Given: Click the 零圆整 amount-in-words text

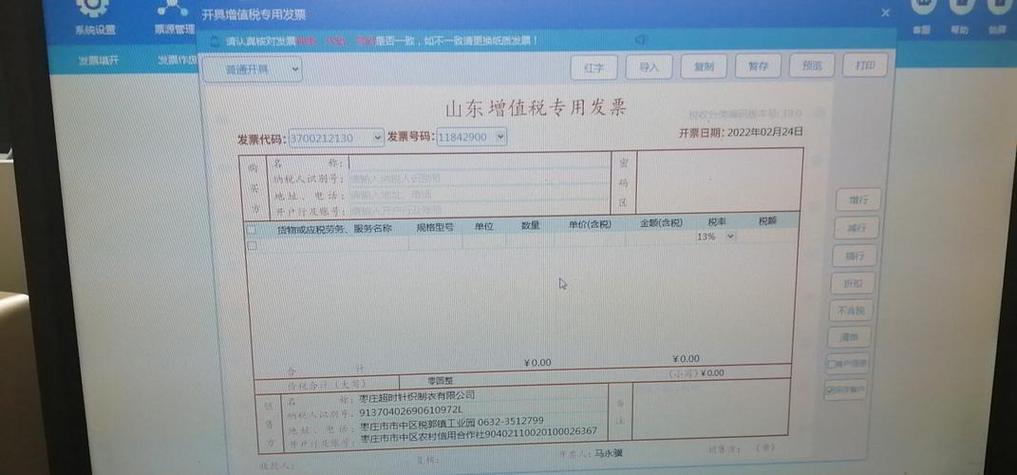Looking at the screenshot, I should 438,382.
